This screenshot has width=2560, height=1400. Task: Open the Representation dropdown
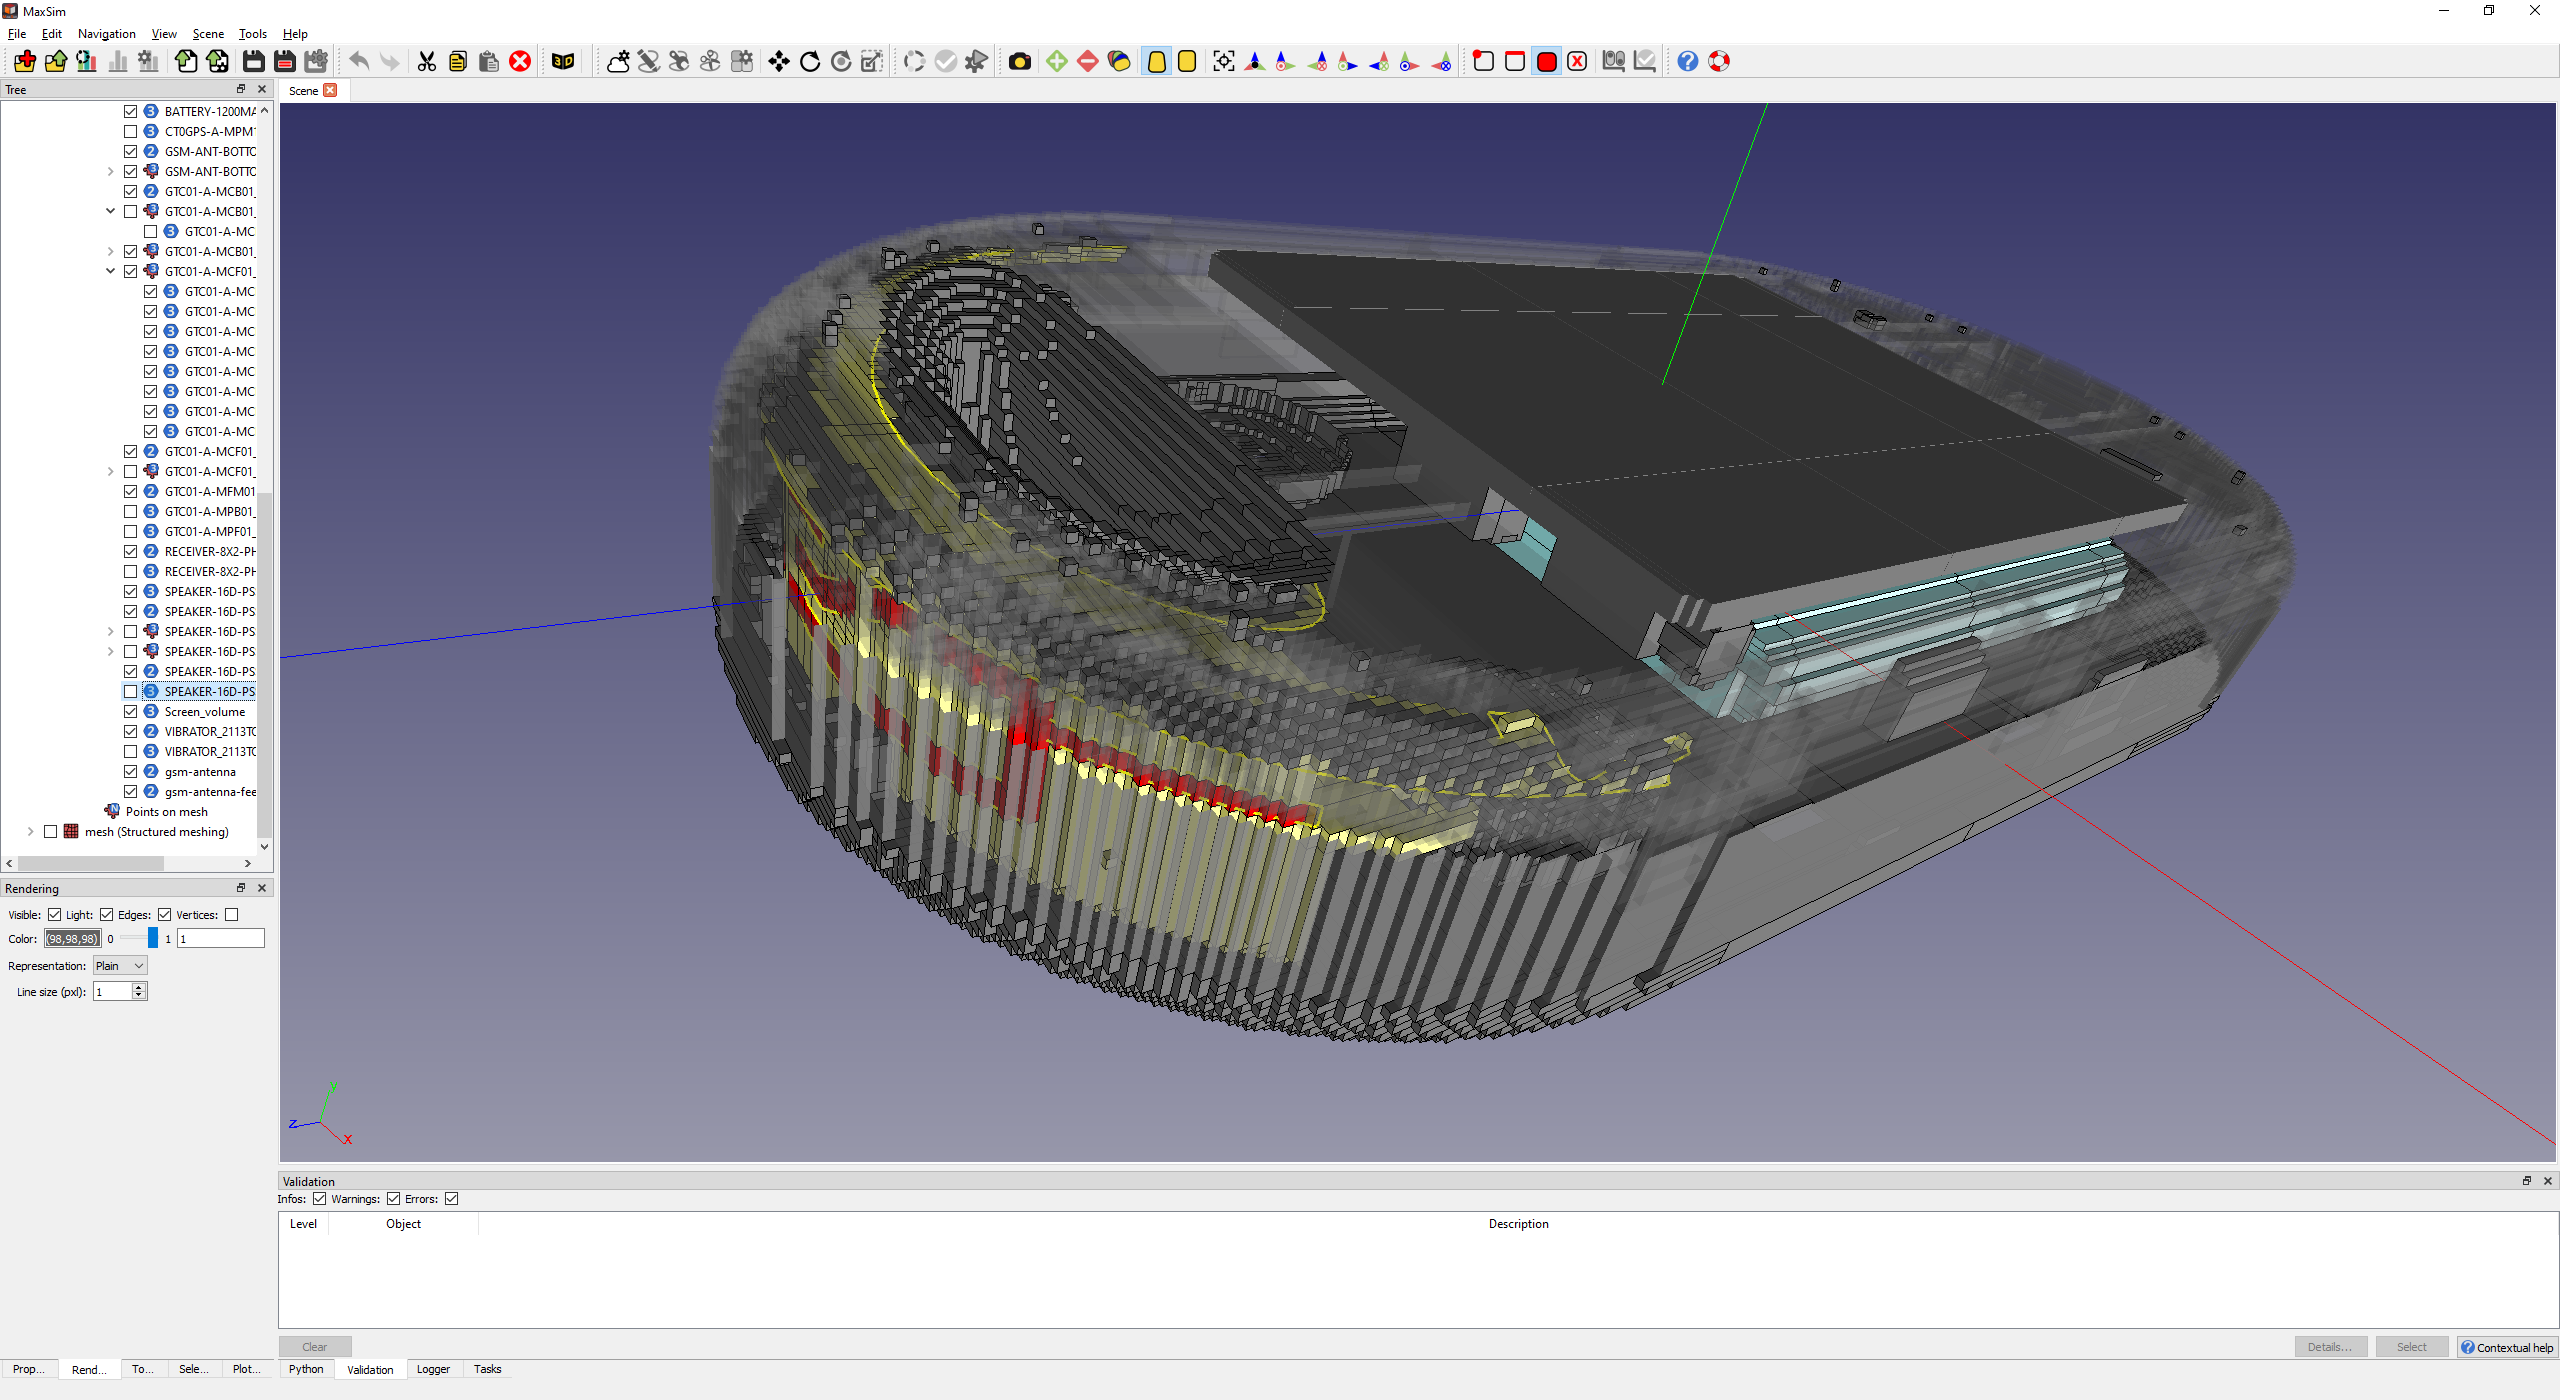pos(120,966)
